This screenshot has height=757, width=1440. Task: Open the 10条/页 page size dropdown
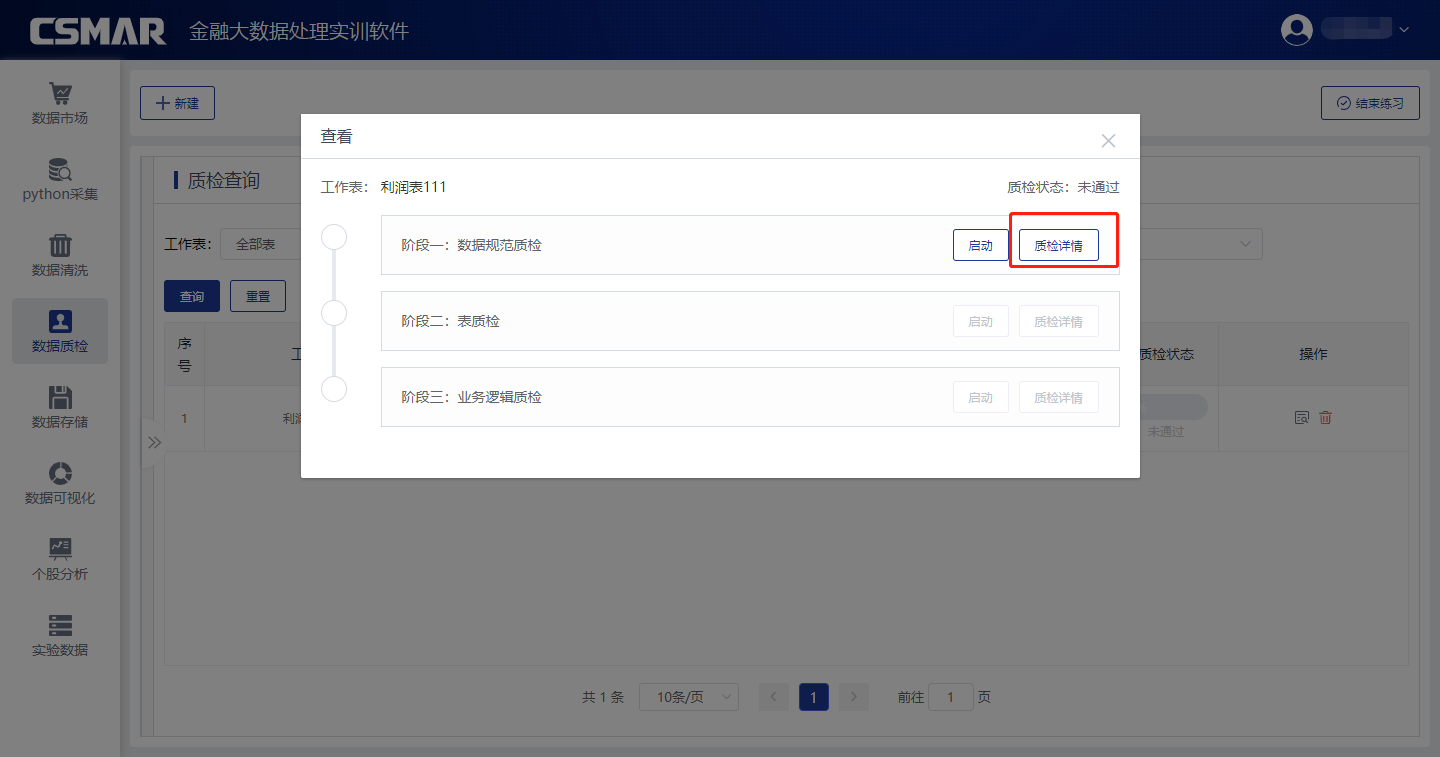point(688,697)
